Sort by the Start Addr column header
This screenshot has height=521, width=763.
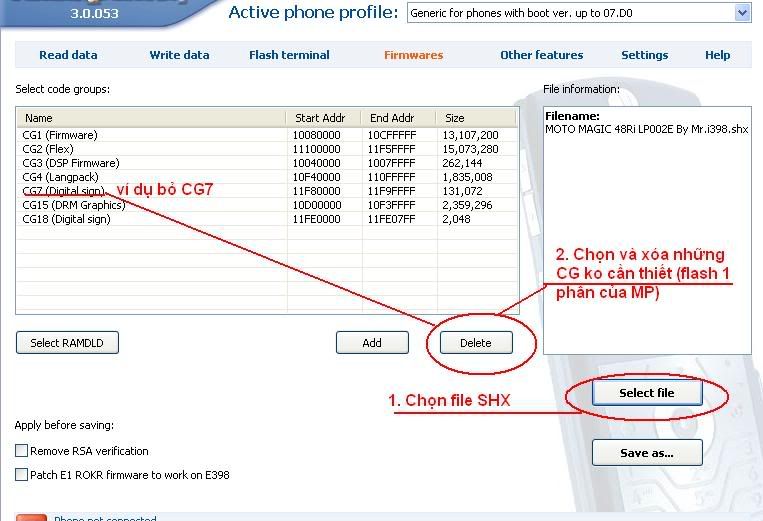click(x=323, y=118)
